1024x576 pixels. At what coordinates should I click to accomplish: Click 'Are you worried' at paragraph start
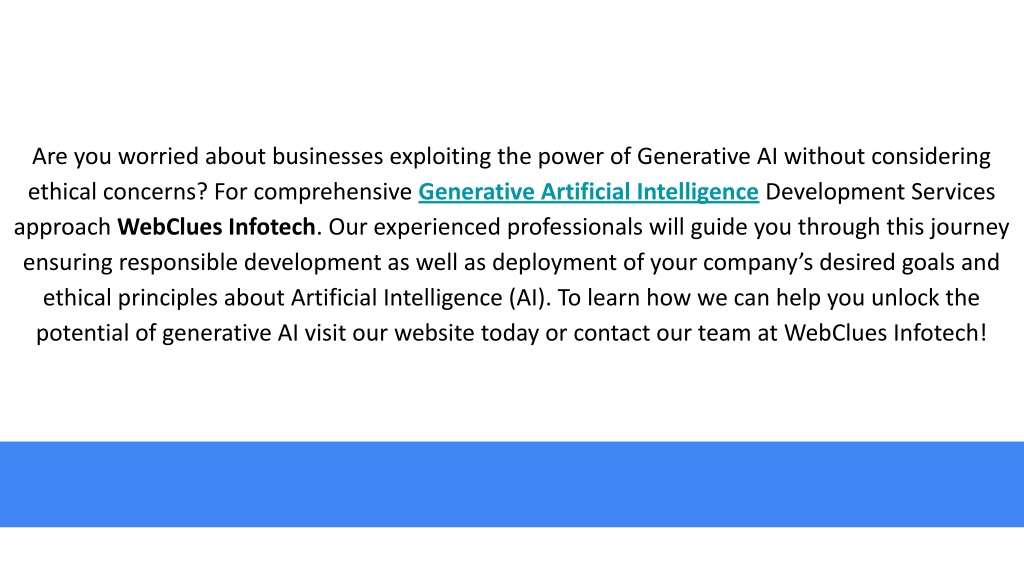116,157
